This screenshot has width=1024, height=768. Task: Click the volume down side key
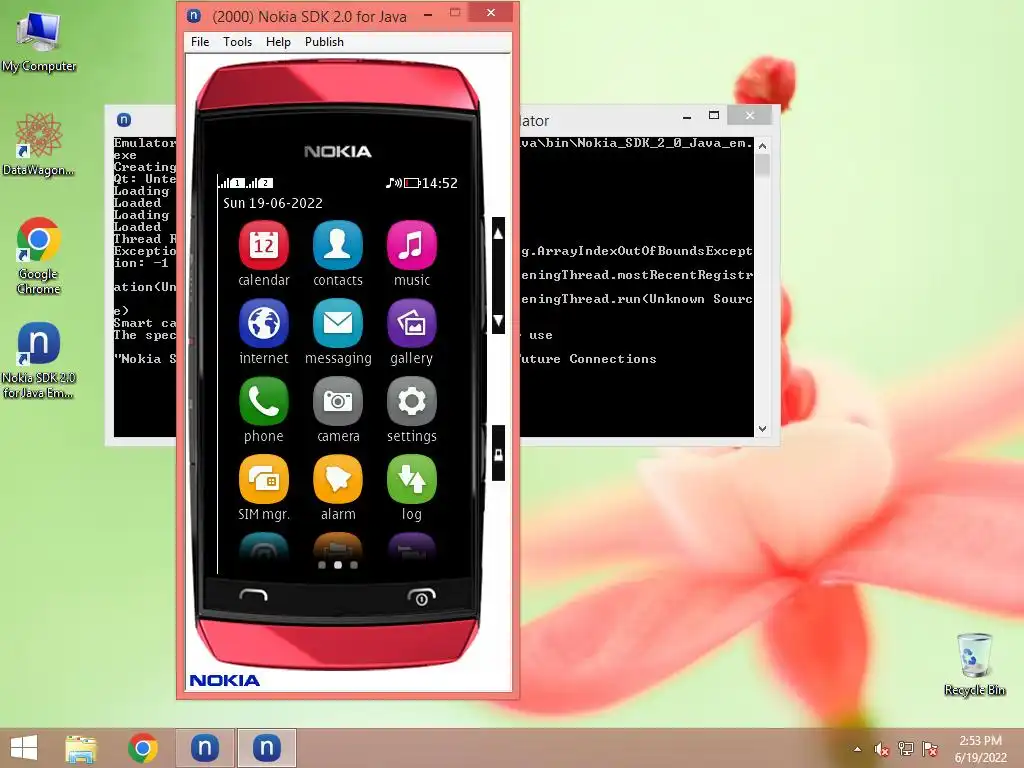point(498,320)
